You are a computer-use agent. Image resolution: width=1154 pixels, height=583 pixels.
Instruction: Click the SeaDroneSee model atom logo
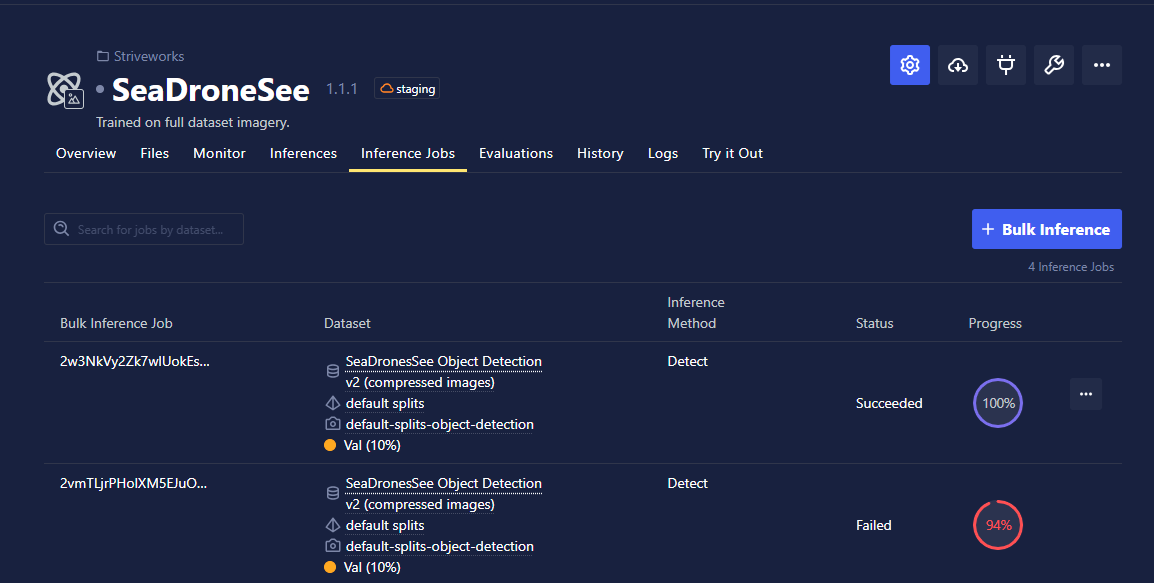(65, 90)
